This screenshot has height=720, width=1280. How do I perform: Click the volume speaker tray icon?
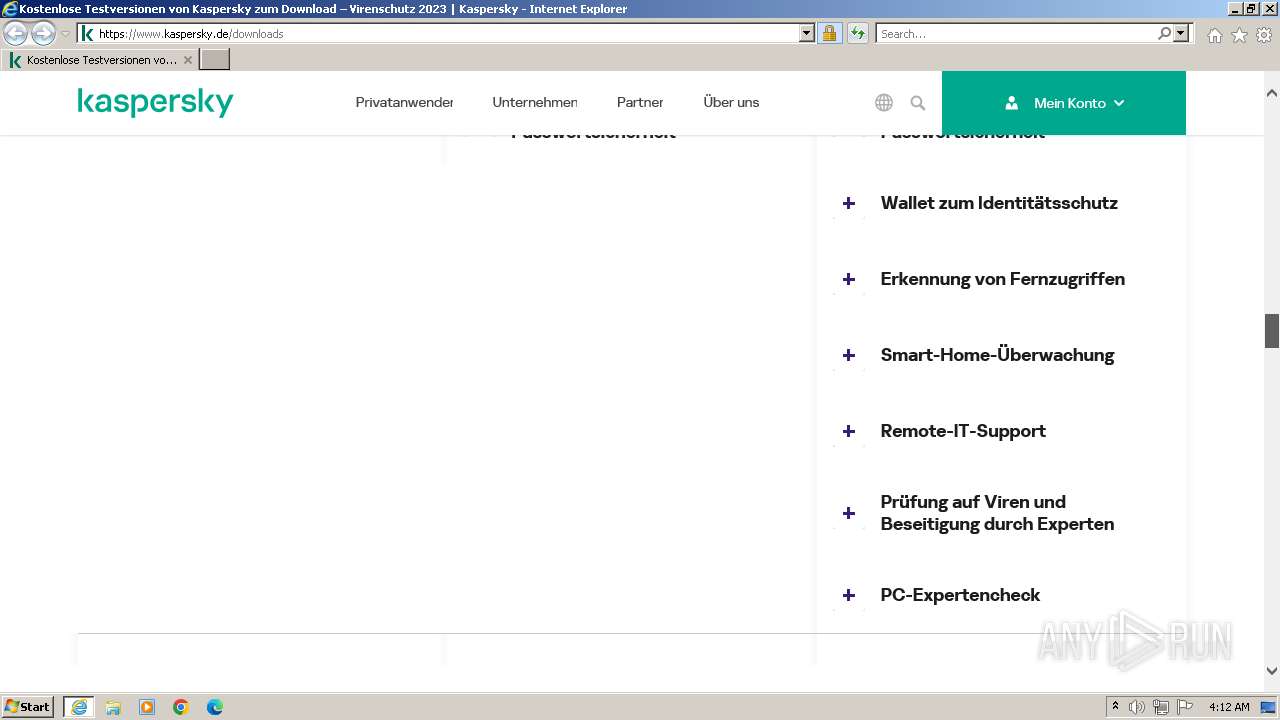pos(1137,707)
